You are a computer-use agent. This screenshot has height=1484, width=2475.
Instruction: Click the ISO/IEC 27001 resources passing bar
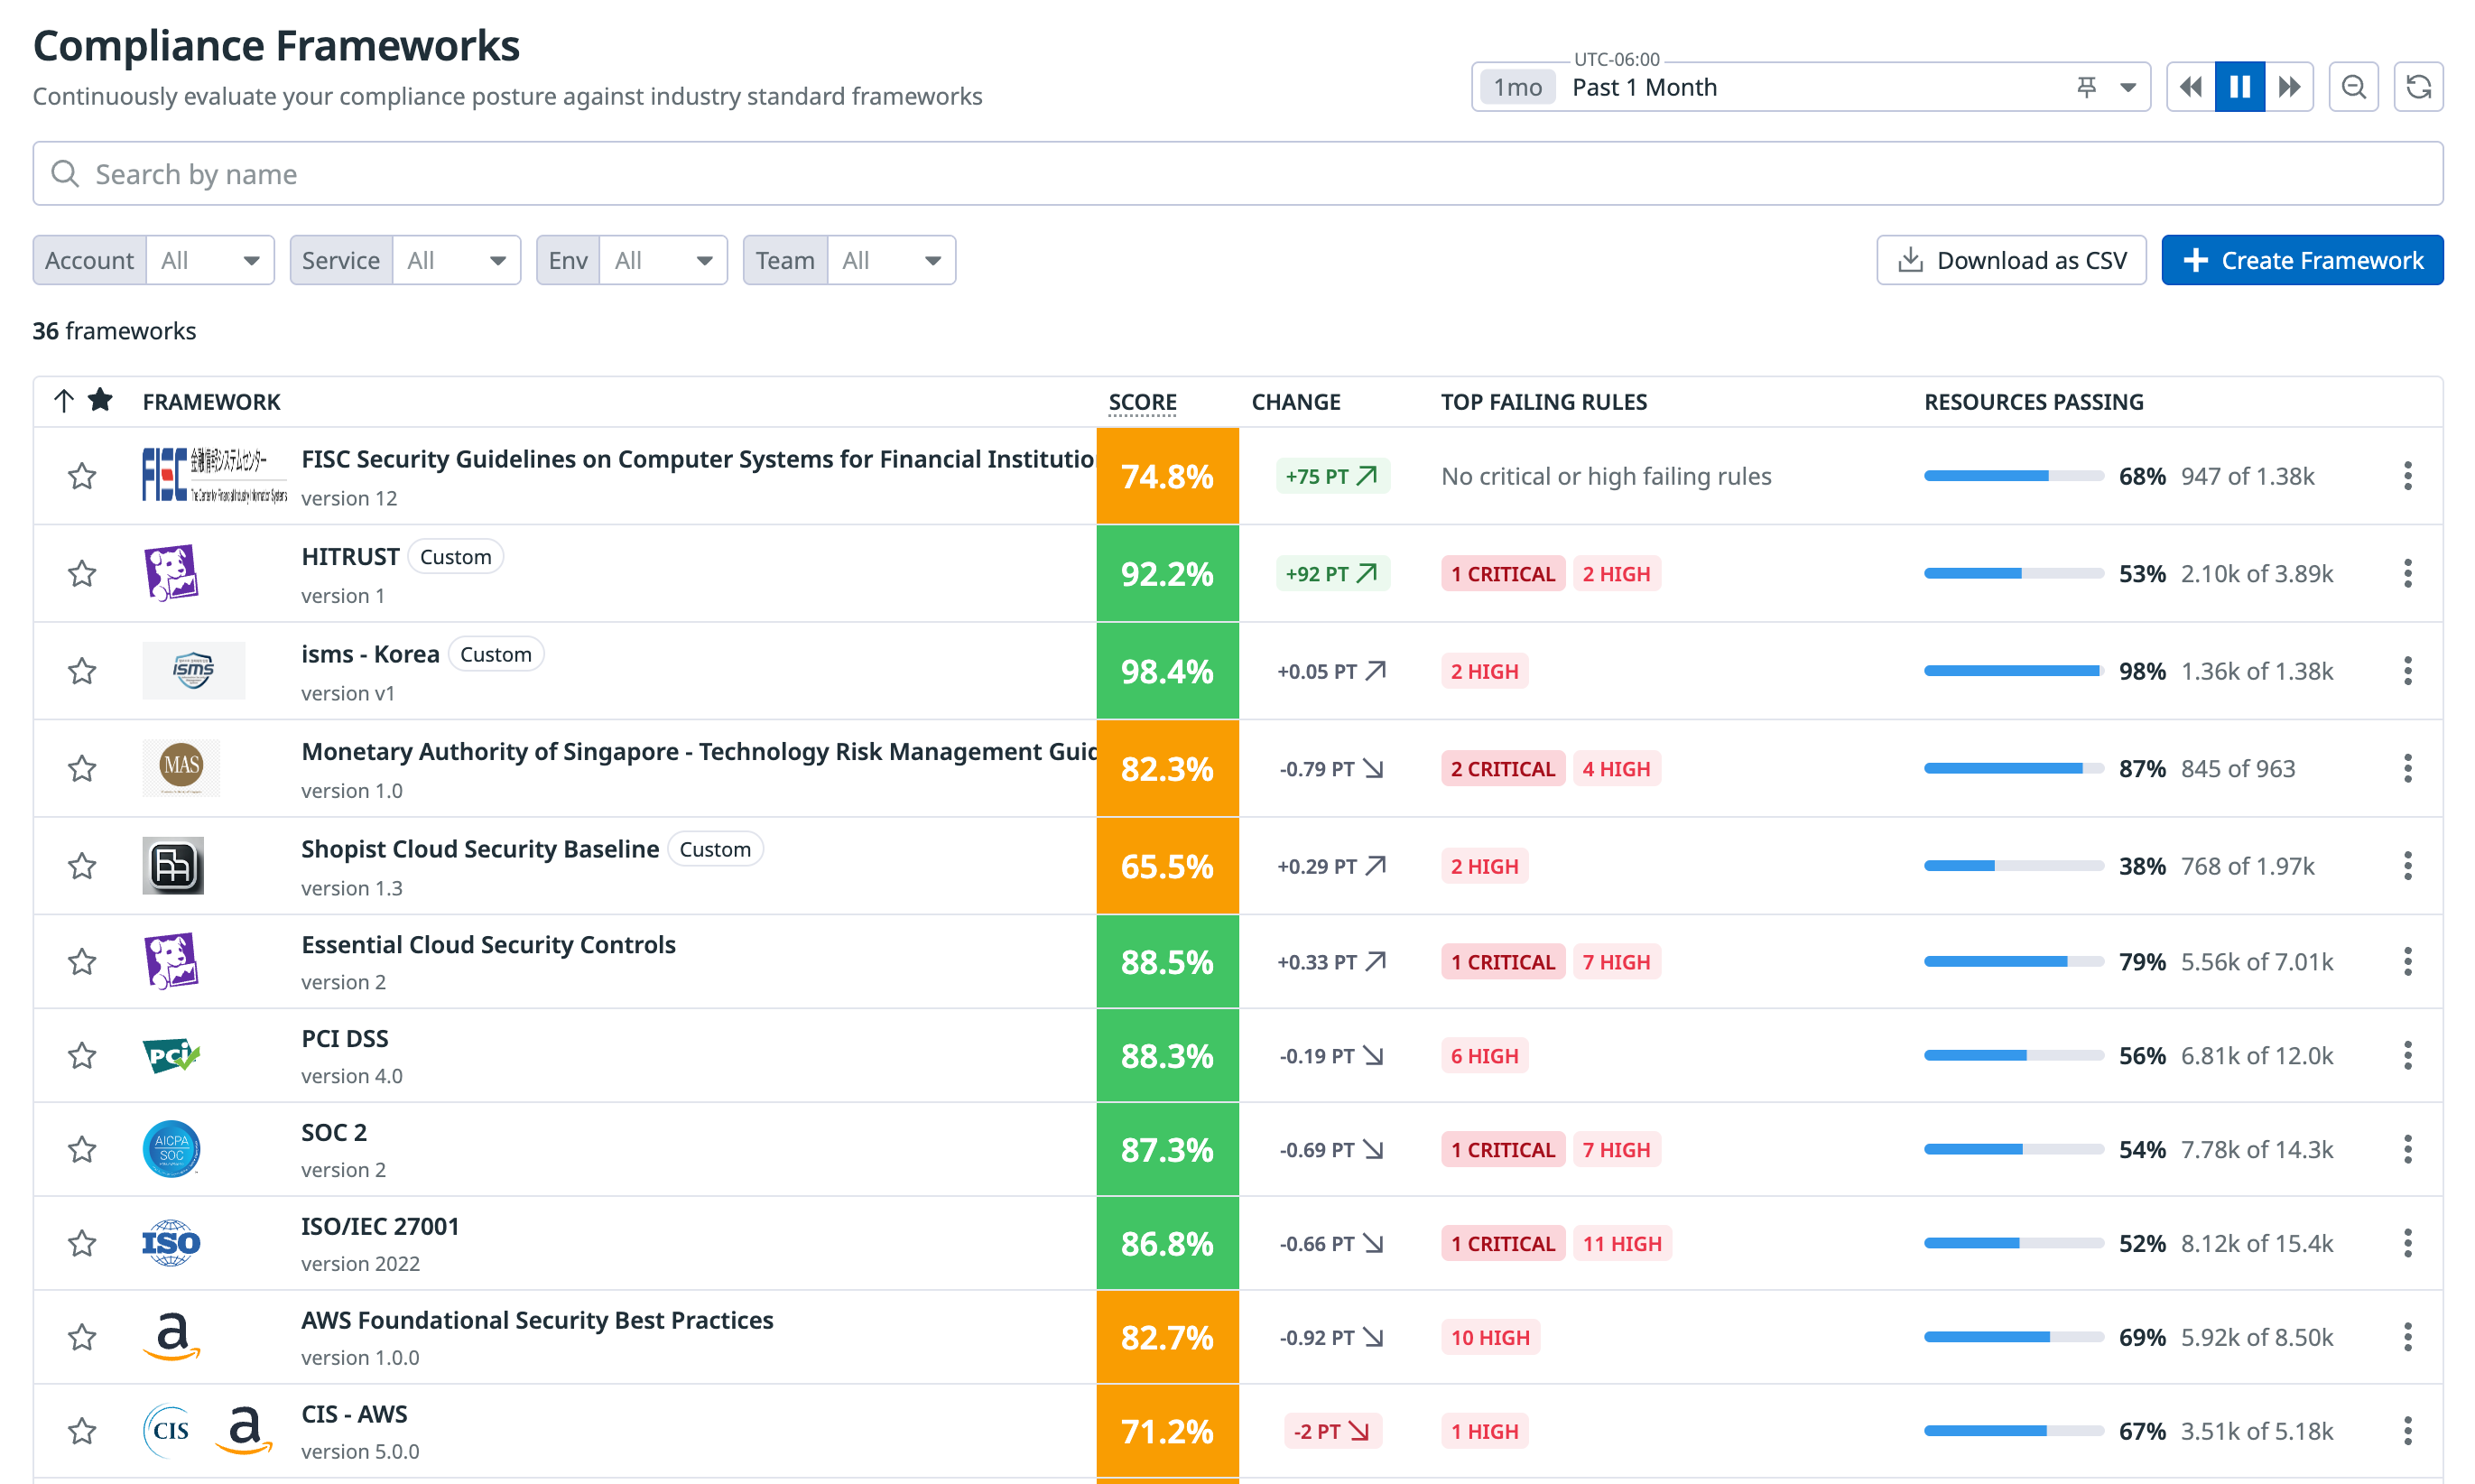pyautogui.click(x=2013, y=1243)
